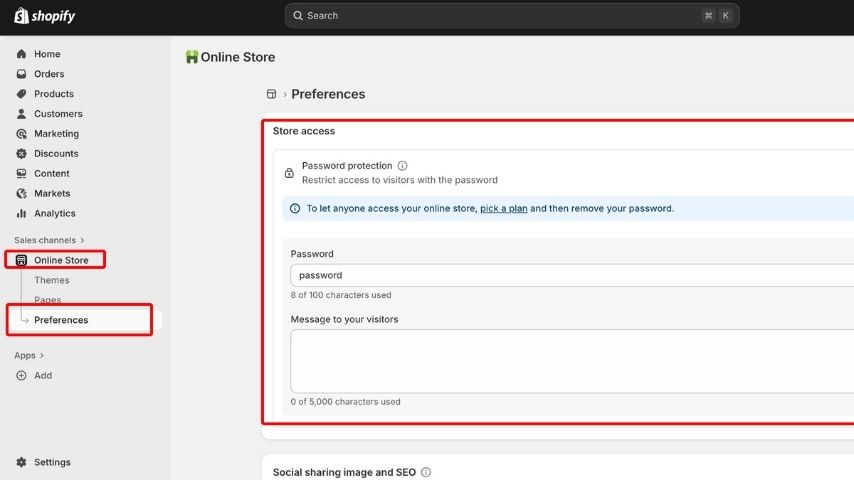The height and width of the screenshot is (480, 854).
Task: Click the info icon in blue banner
Action: tap(295, 209)
